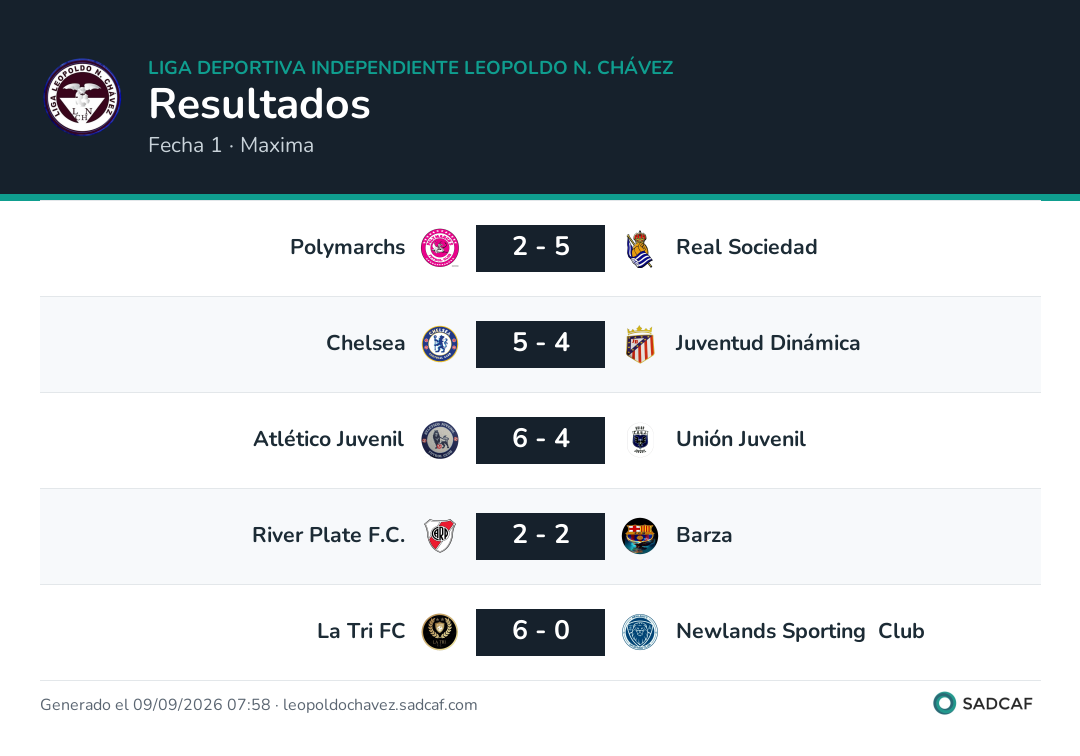Click the Juventud Dinámica striped crest
Image resolution: width=1080 pixels, height=756 pixels.
(640, 344)
